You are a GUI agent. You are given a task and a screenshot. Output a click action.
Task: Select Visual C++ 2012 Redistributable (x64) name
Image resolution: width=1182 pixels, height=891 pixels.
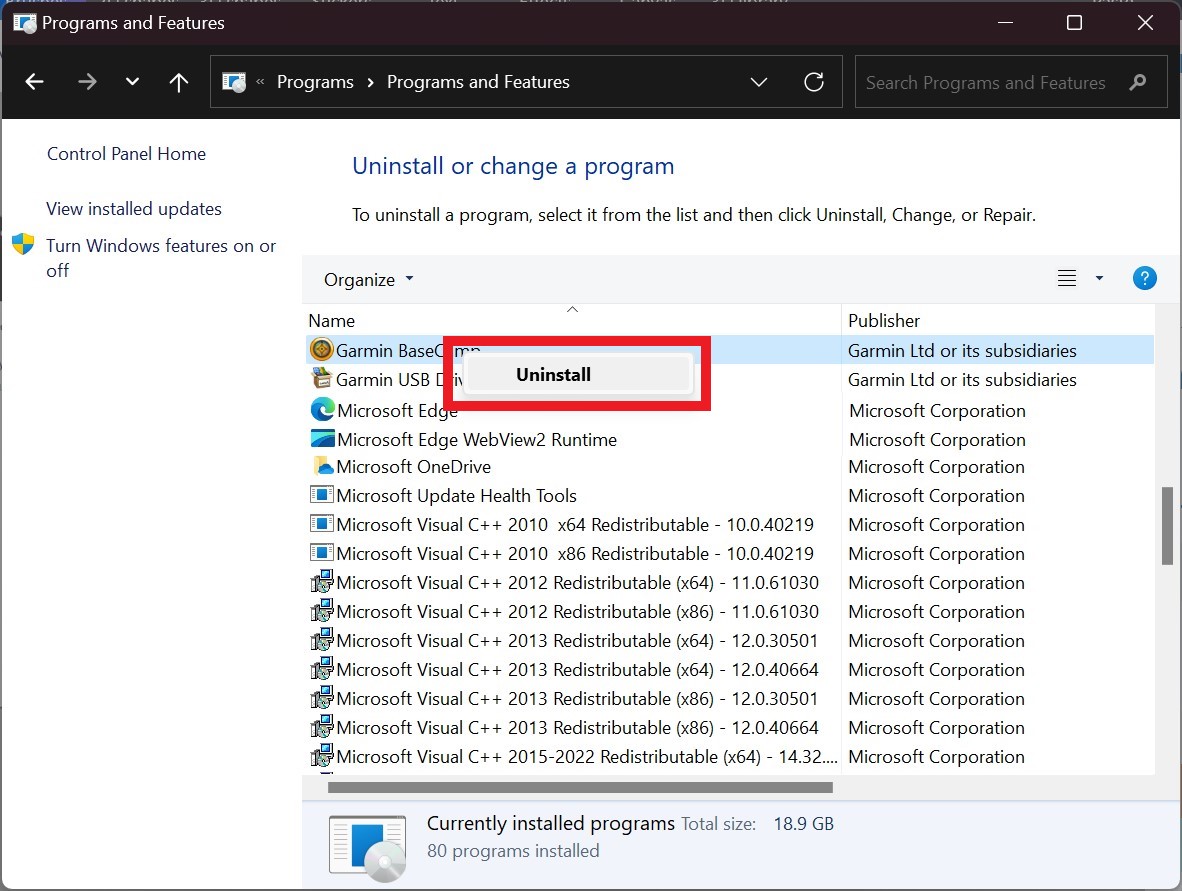click(x=577, y=583)
